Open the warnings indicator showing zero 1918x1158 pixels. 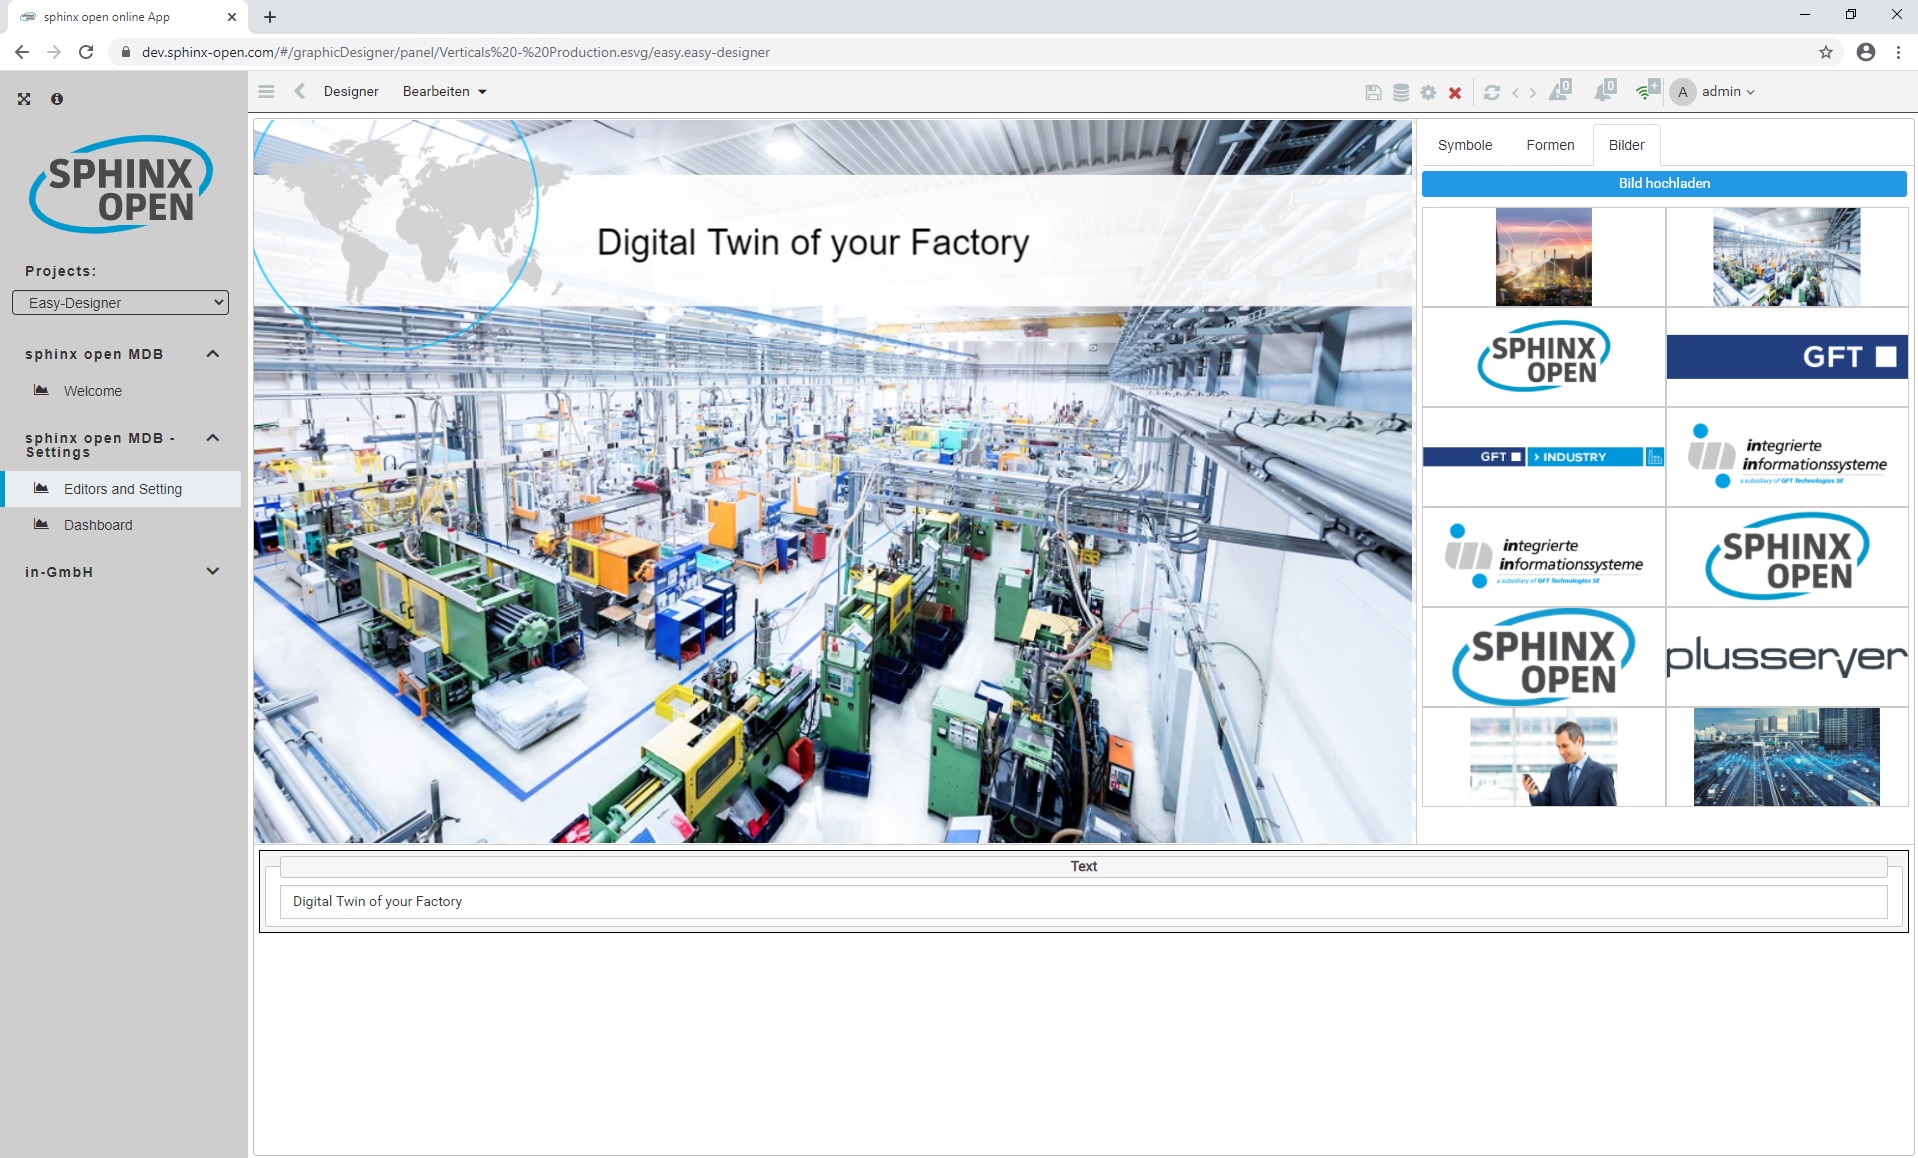[x=1557, y=91]
